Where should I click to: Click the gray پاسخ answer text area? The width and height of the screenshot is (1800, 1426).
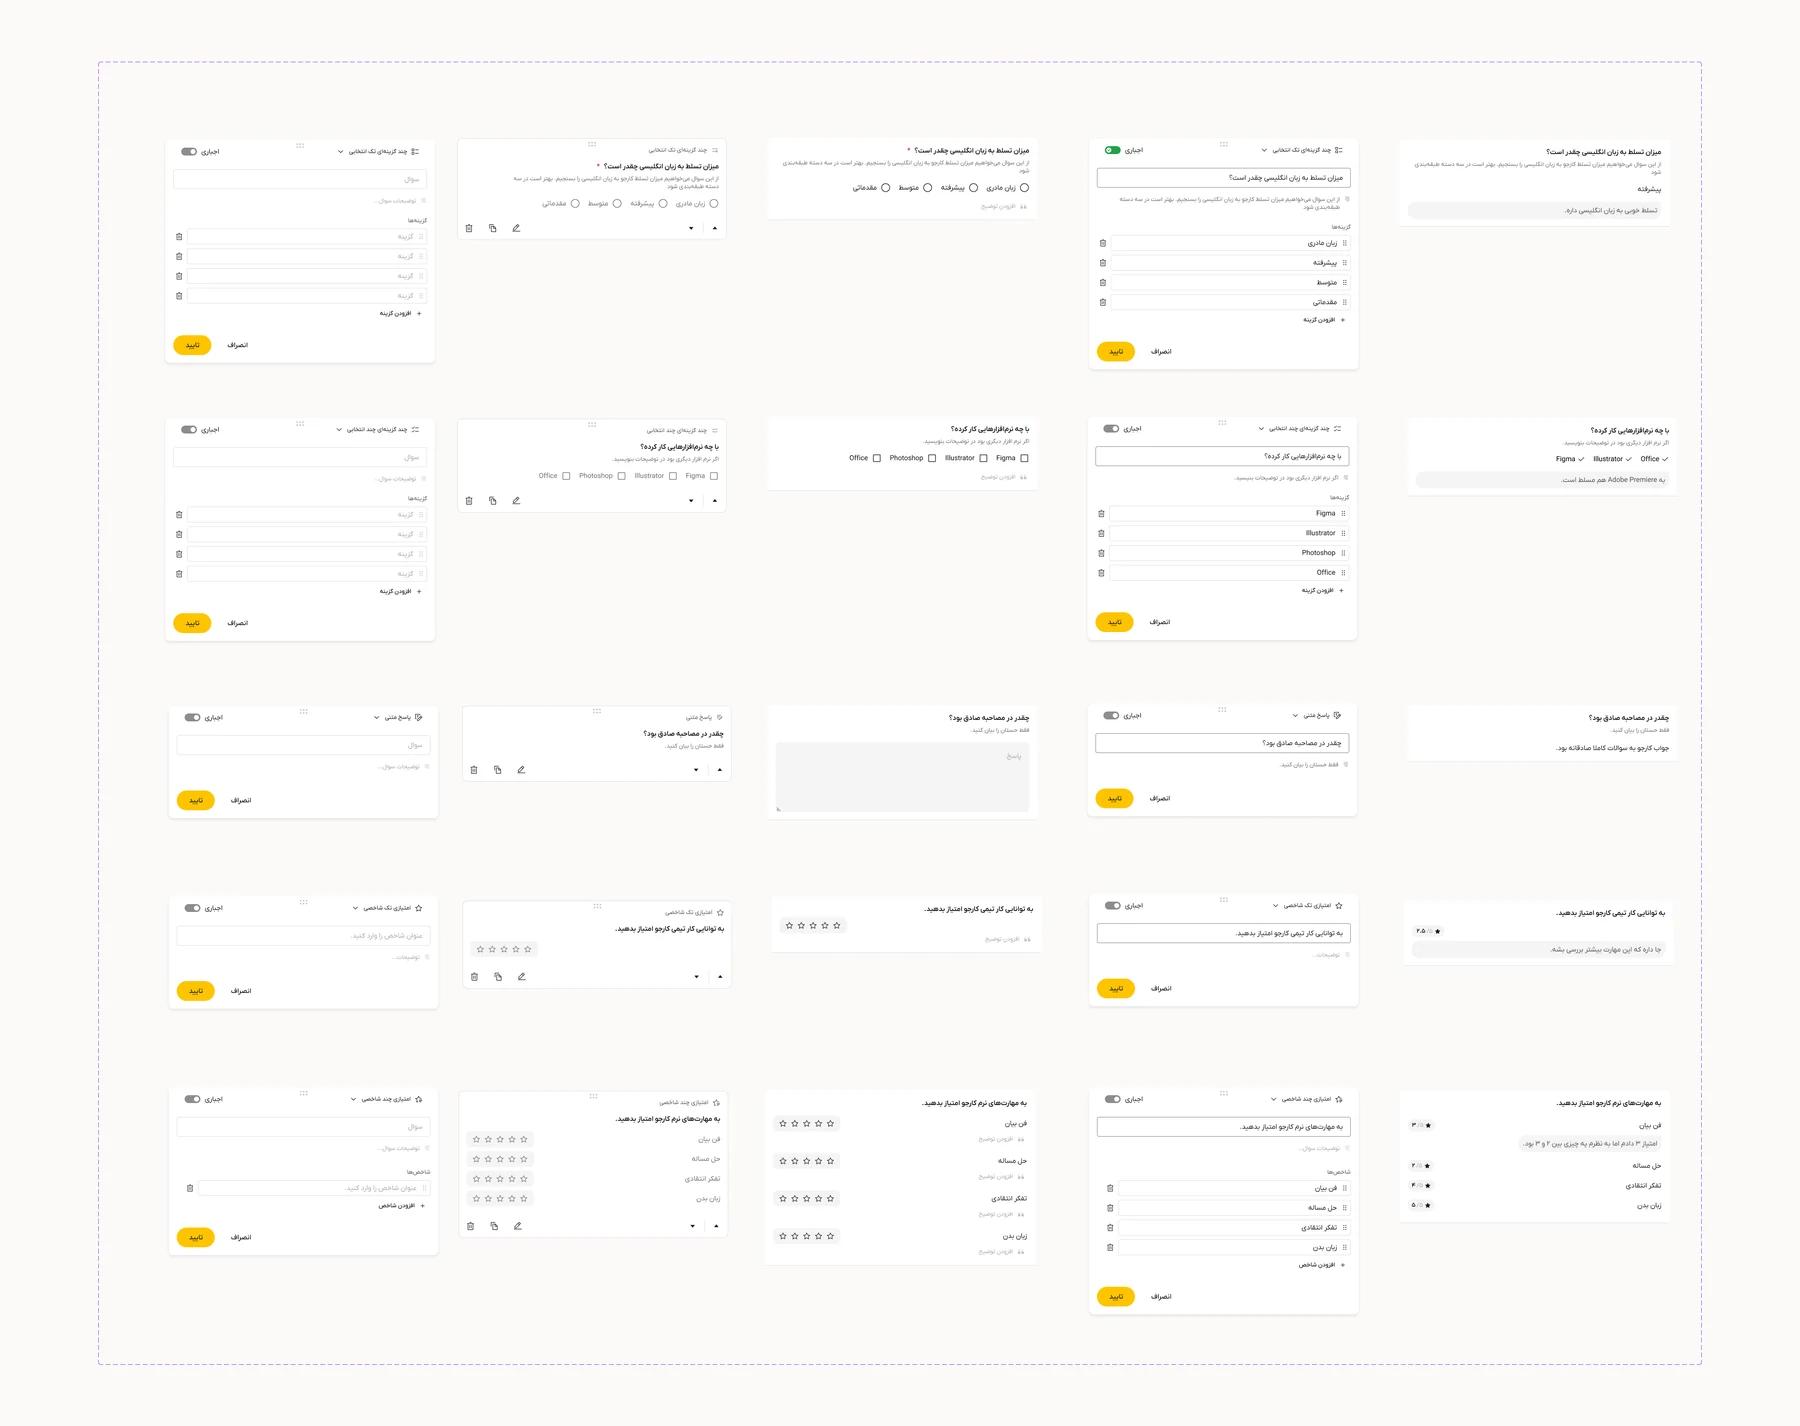(x=903, y=777)
